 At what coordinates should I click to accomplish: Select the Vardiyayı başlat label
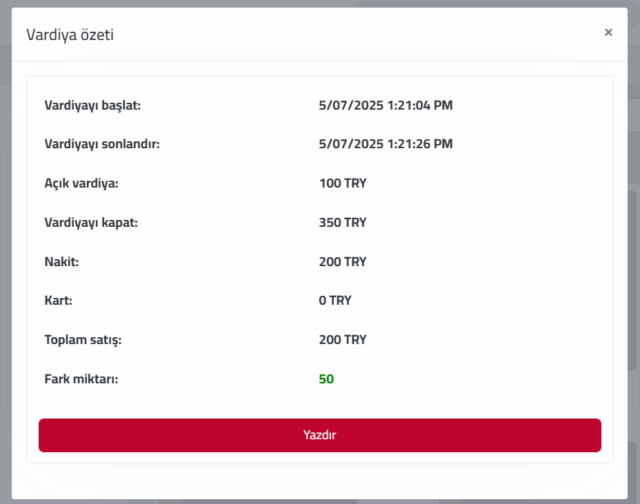click(93, 105)
